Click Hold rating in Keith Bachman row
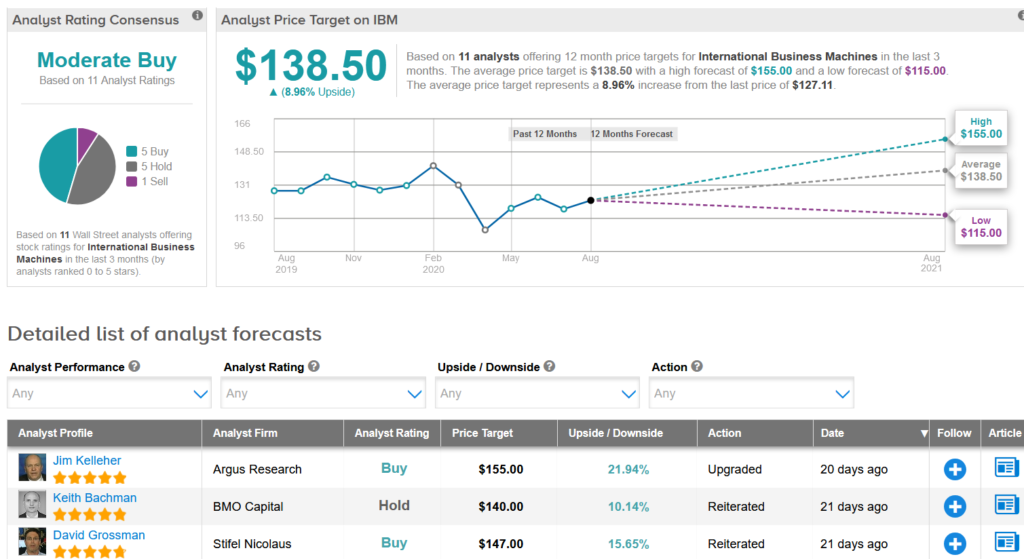 394,505
